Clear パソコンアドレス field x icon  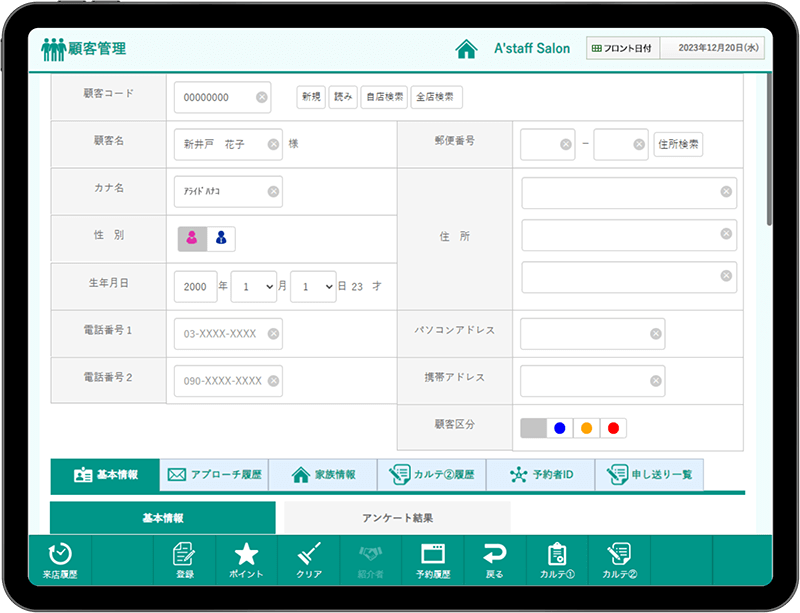(x=656, y=334)
